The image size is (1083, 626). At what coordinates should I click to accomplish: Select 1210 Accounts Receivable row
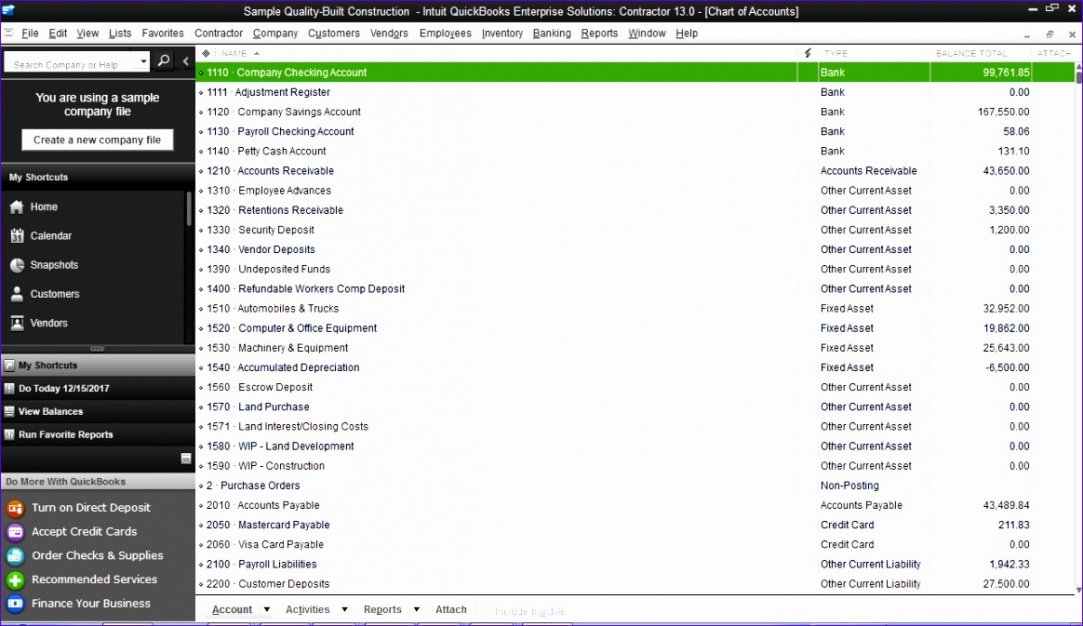coord(635,171)
